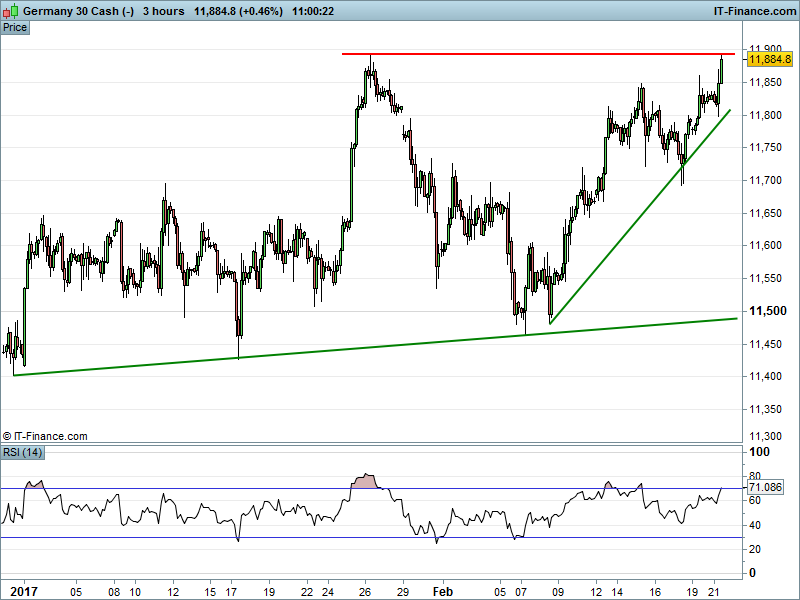Click the 71.086 RSI value tag
The width and height of the screenshot is (800, 600).
click(765, 487)
